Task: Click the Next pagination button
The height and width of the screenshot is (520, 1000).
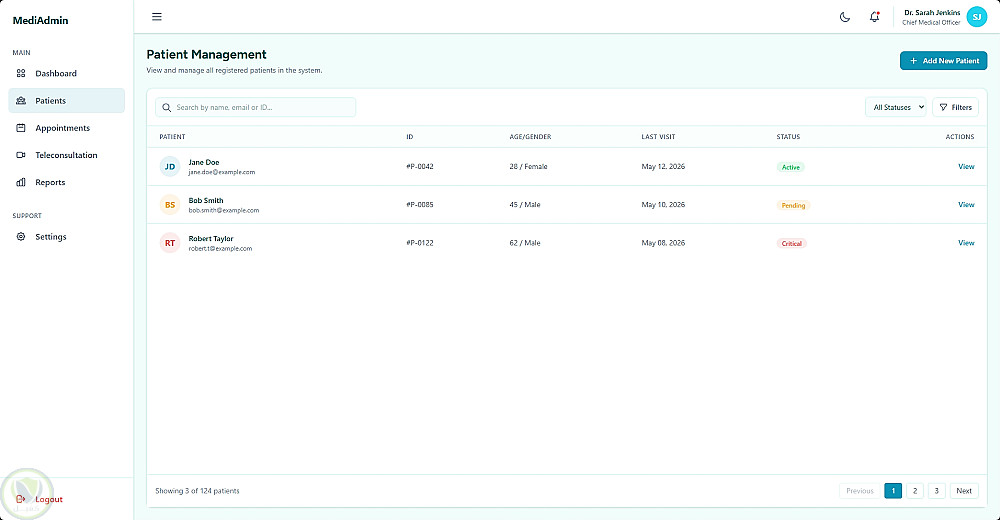Action: (964, 491)
